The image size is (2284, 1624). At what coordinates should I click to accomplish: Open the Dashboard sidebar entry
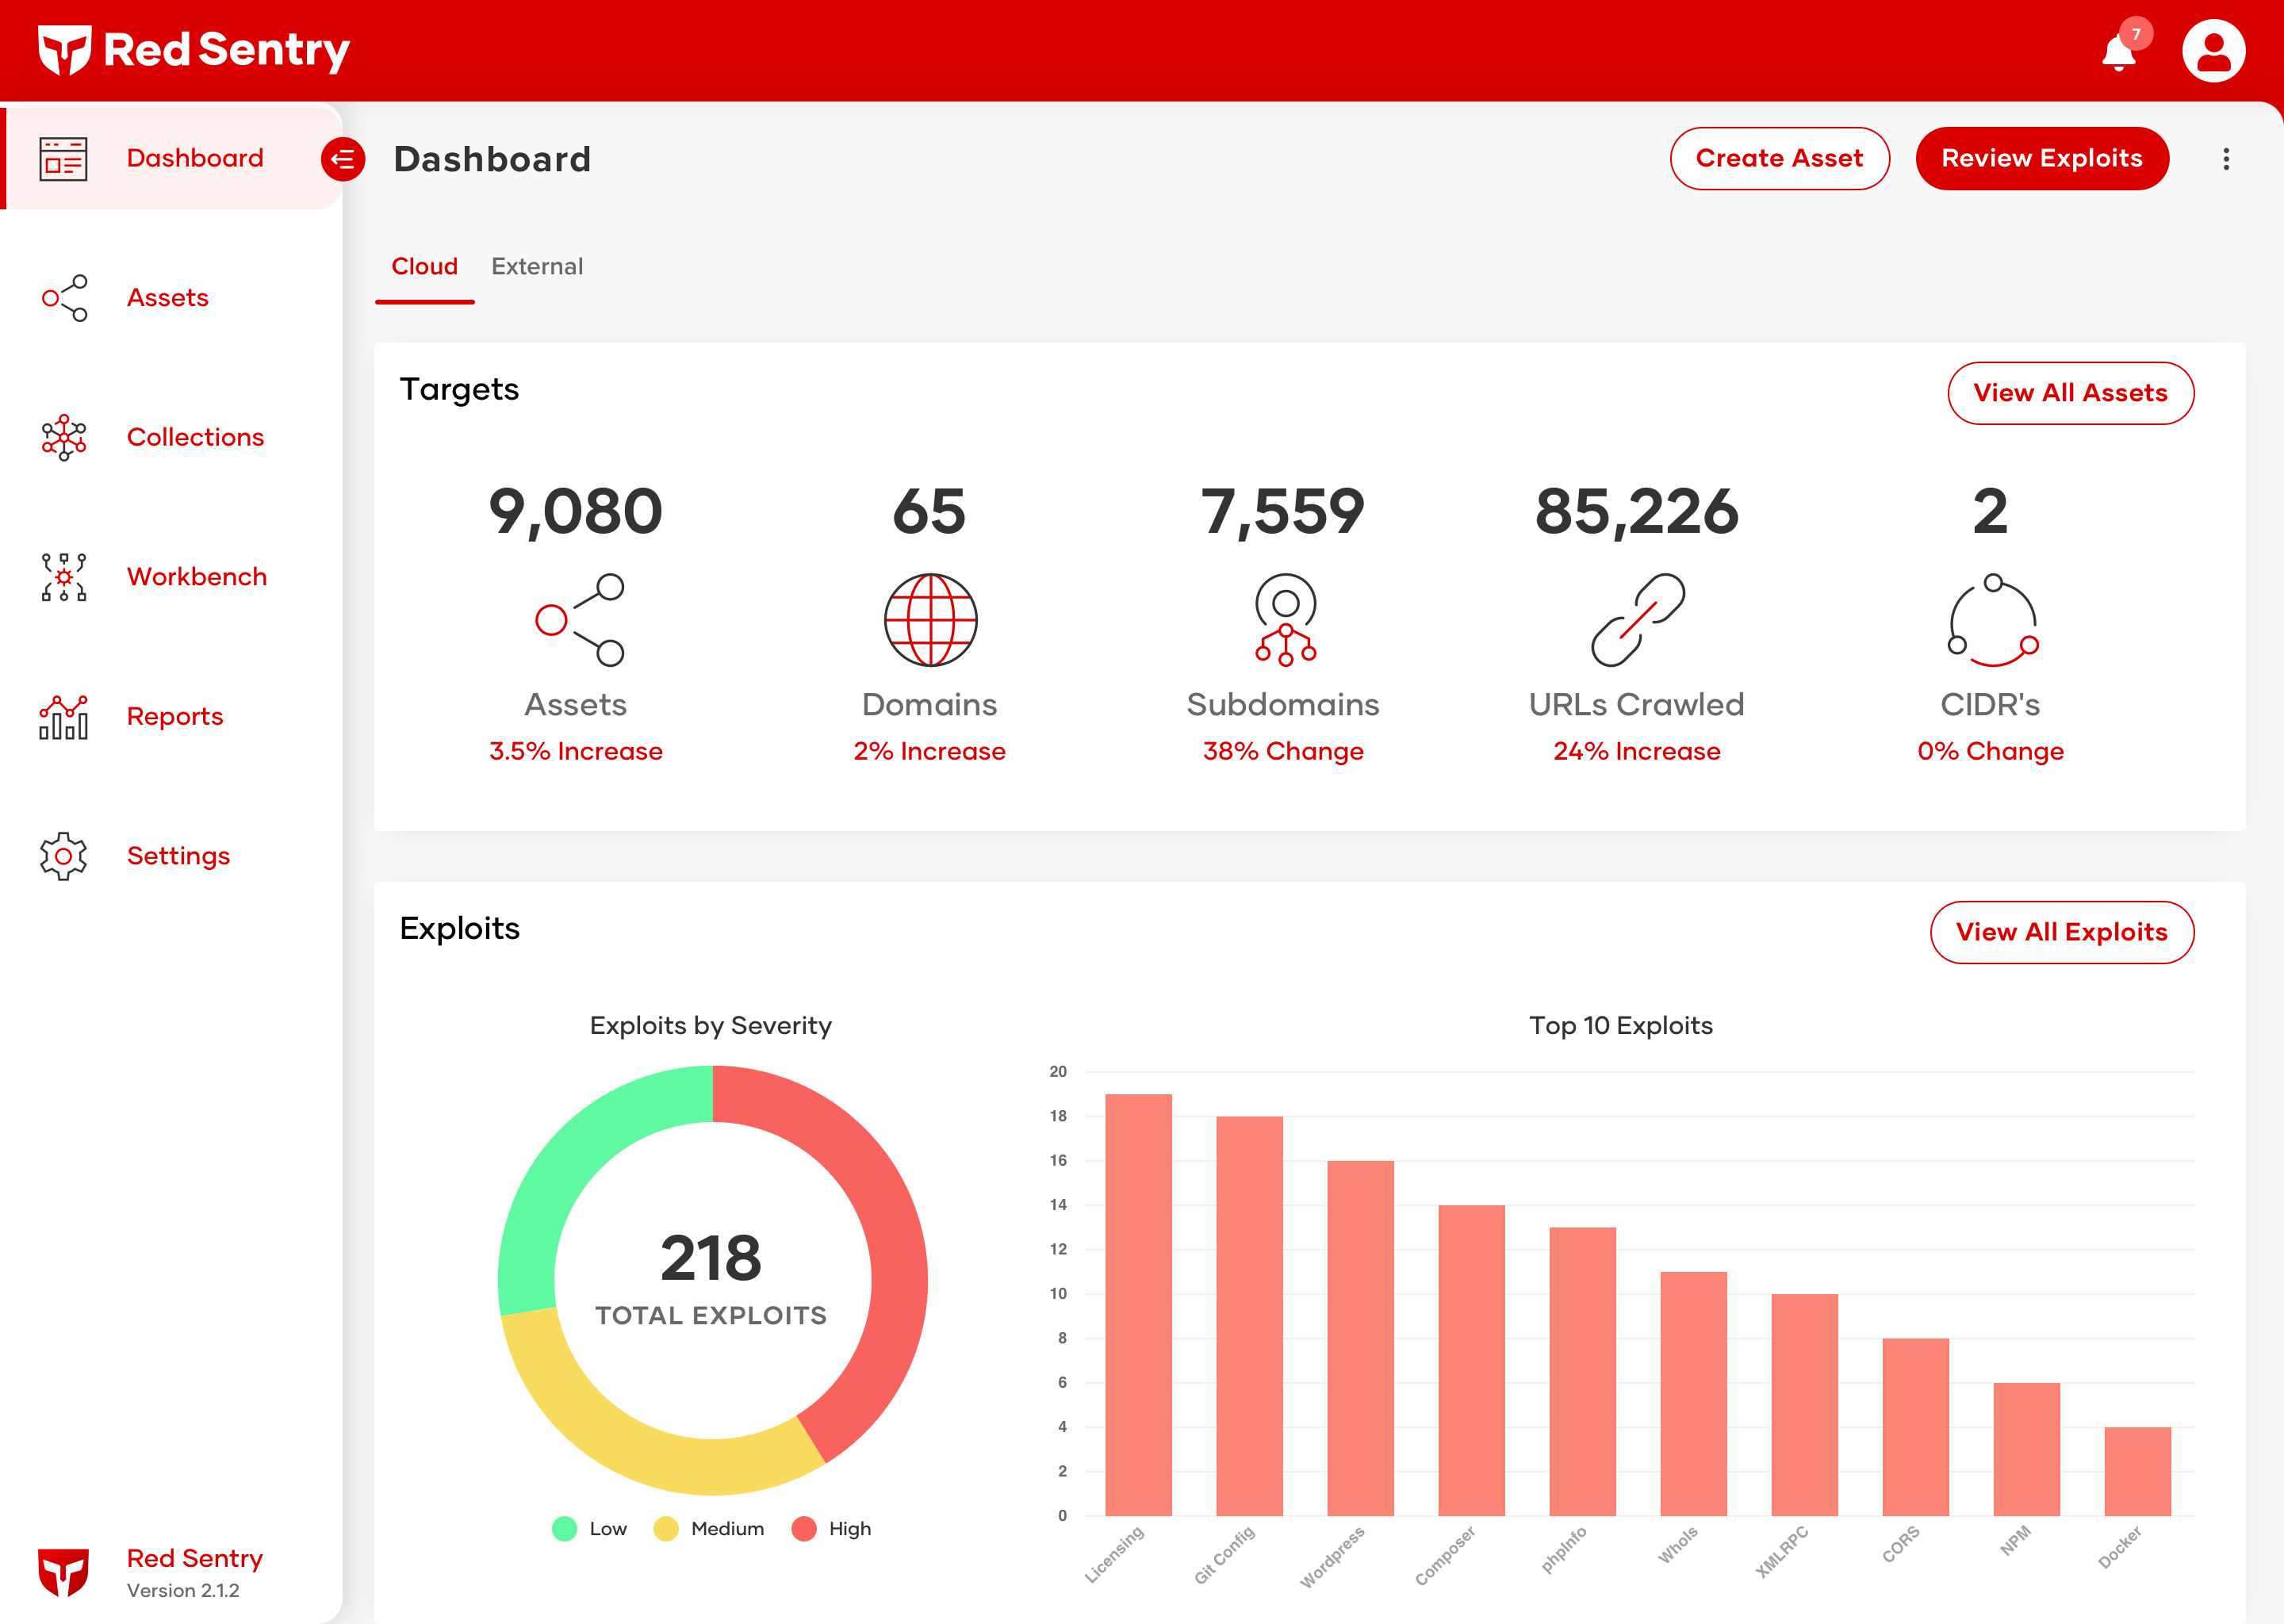(195, 157)
